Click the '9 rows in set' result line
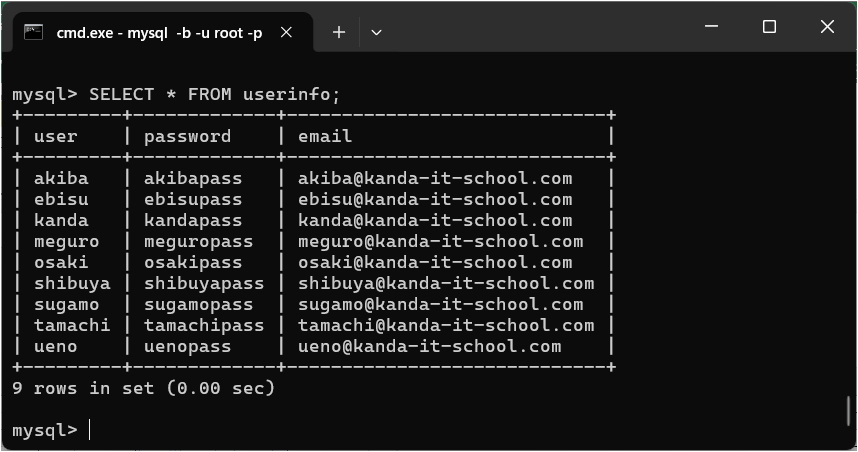 pos(143,388)
